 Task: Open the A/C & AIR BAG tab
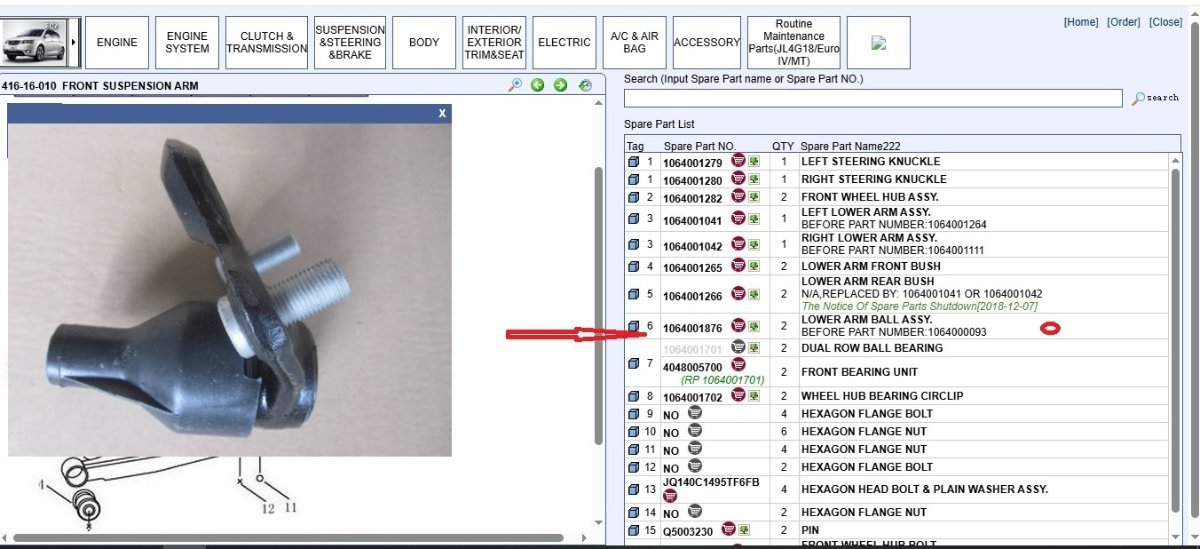(x=628, y=43)
